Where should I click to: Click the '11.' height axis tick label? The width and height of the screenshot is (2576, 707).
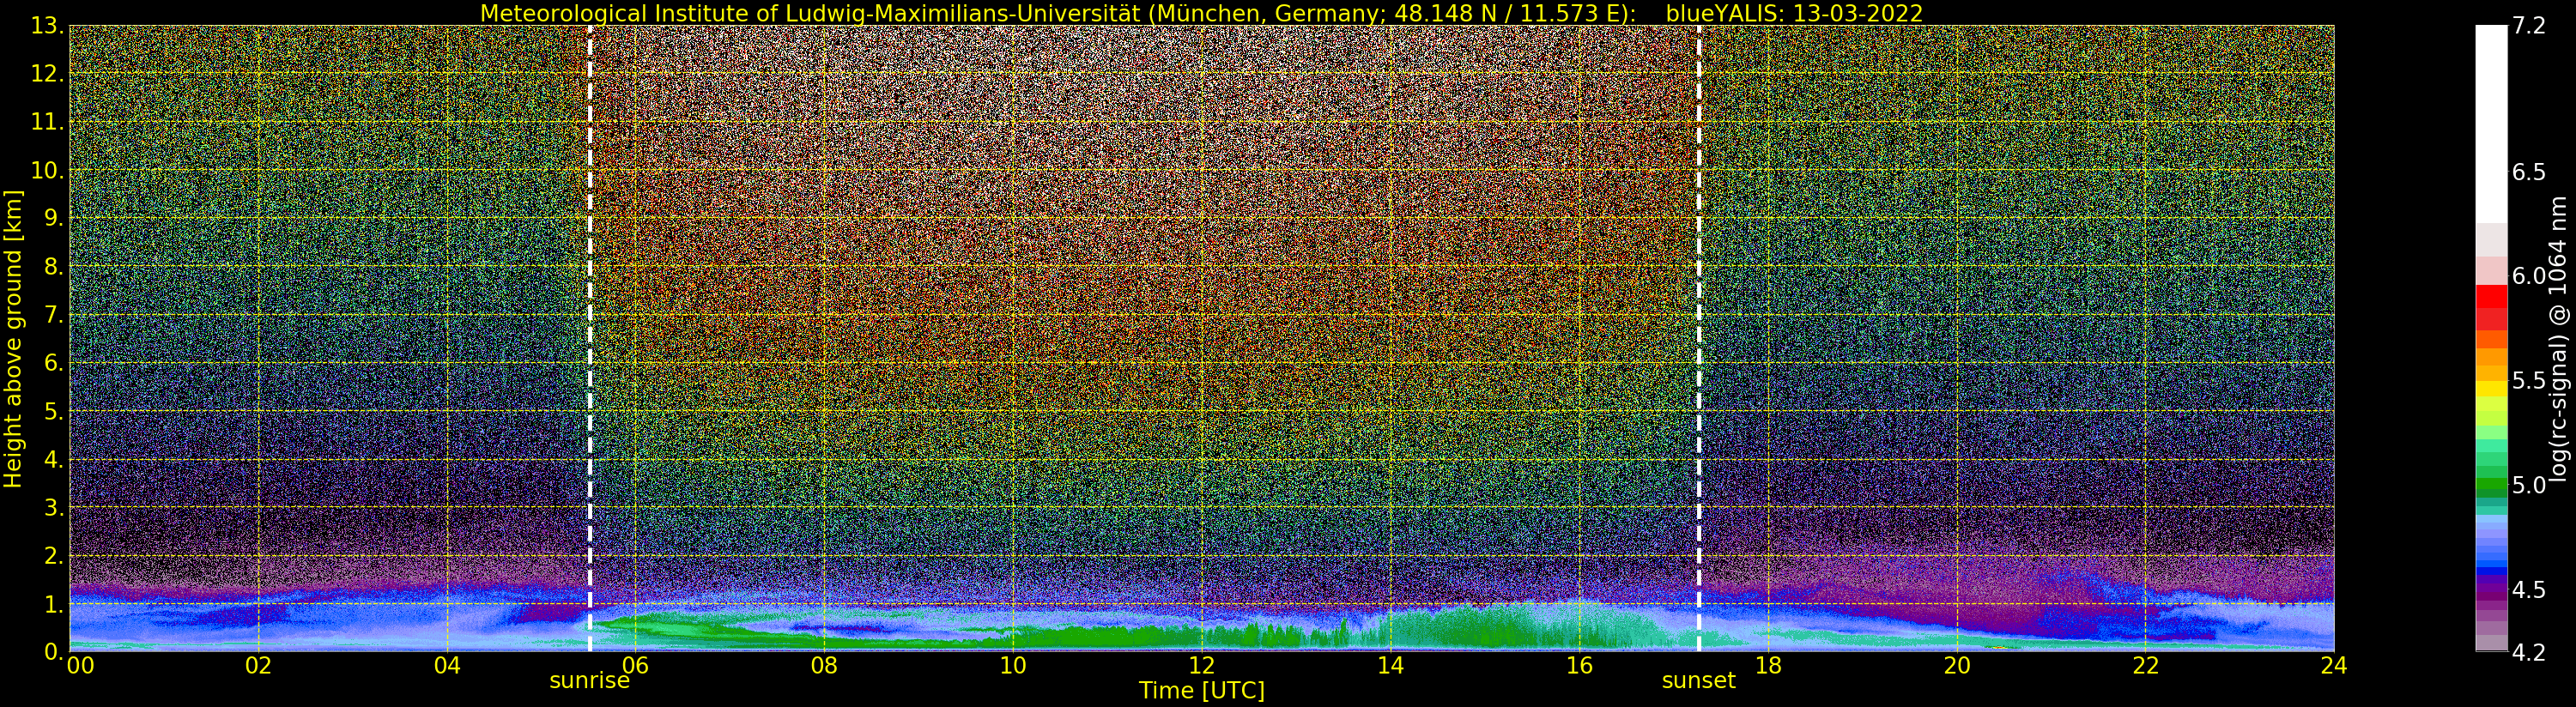[48, 122]
